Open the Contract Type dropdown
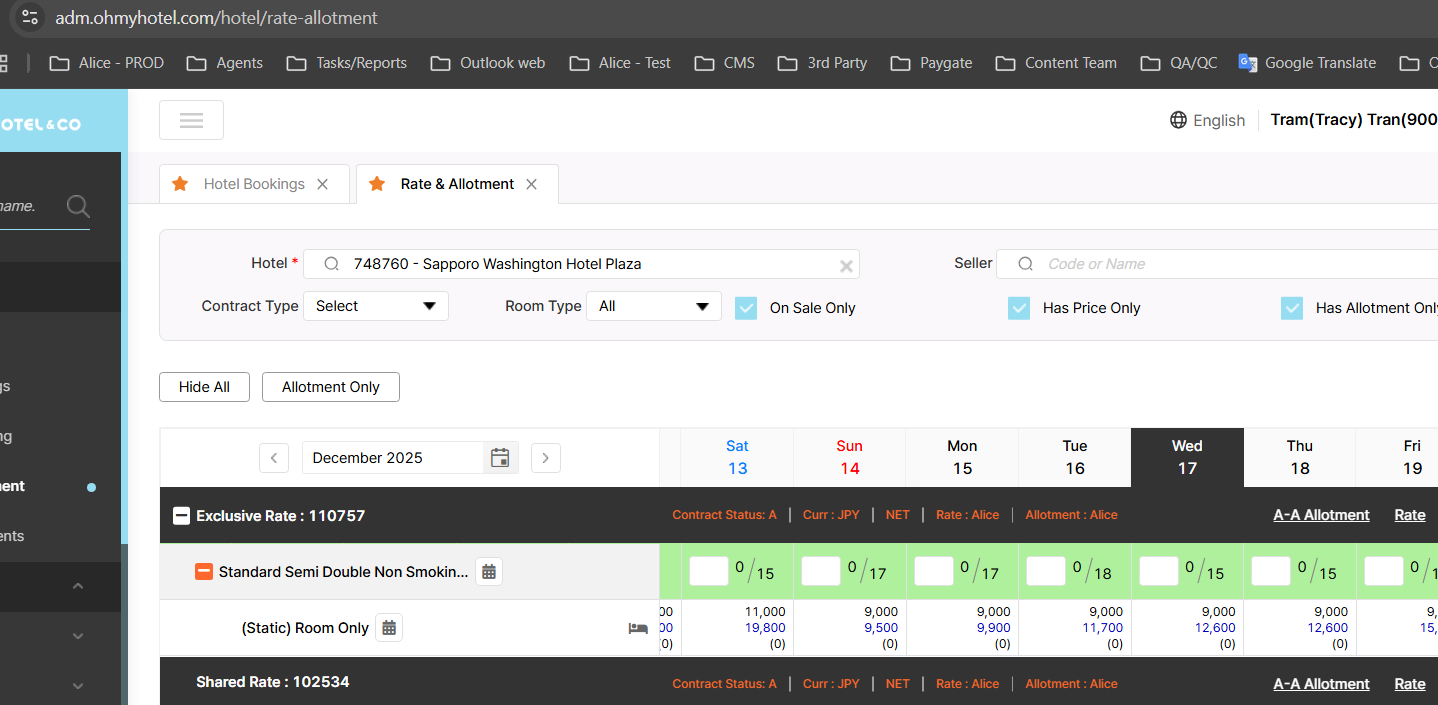This screenshot has height=705, width=1438. [375, 306]
